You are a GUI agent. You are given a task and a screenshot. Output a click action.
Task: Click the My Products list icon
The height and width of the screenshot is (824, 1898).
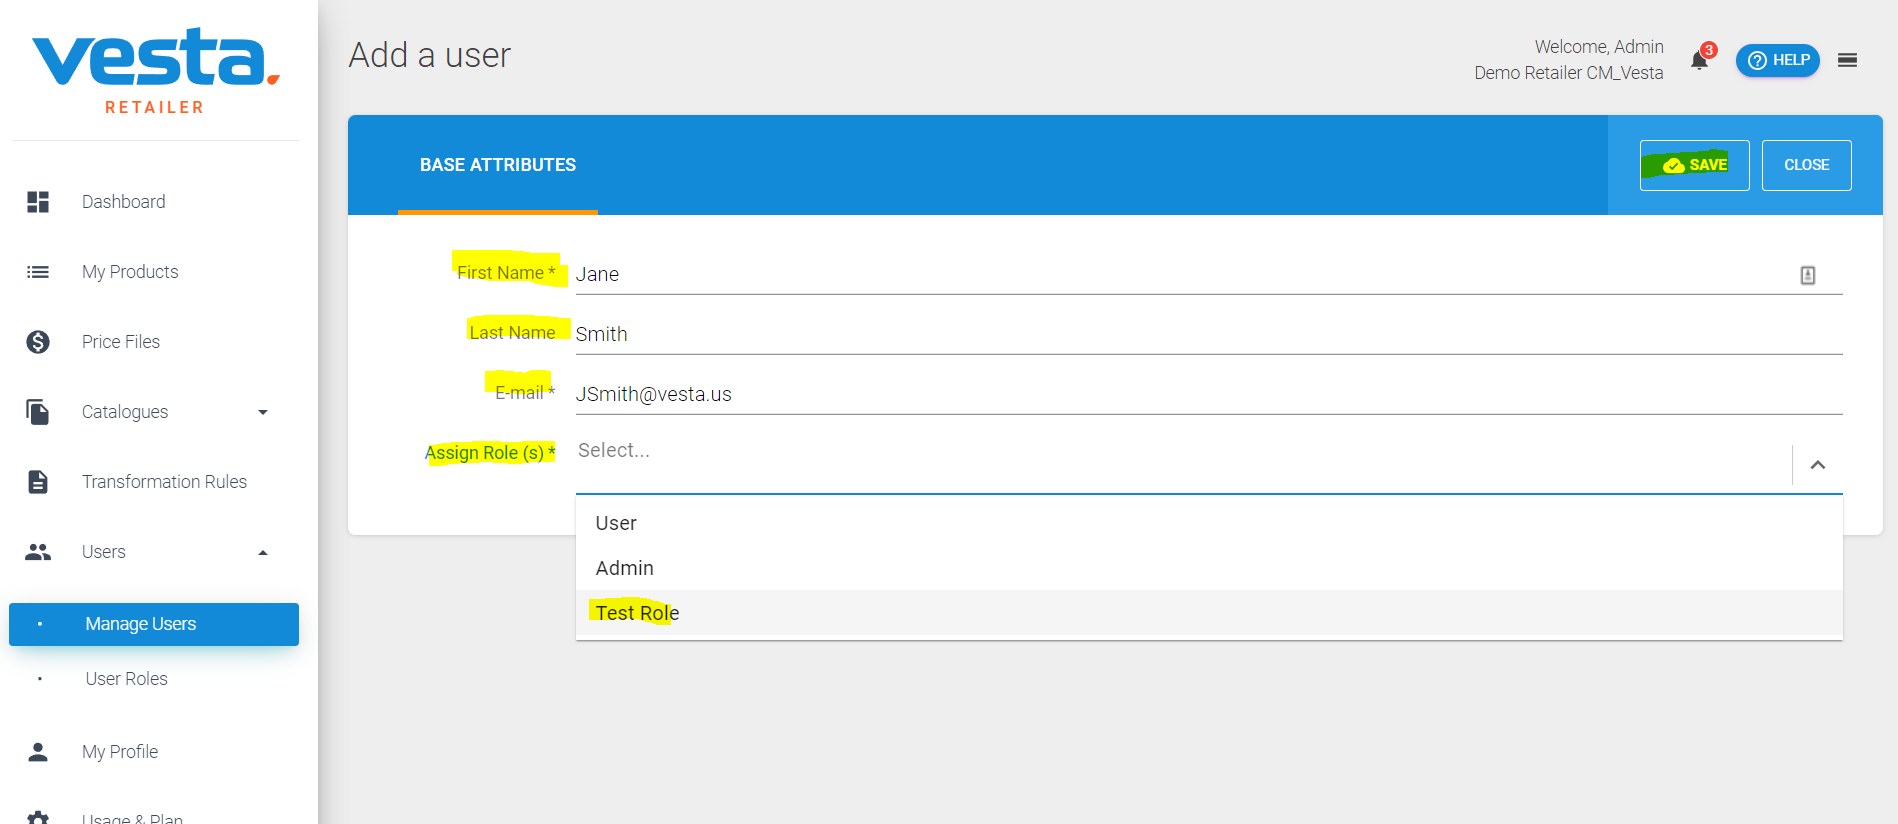38,272
